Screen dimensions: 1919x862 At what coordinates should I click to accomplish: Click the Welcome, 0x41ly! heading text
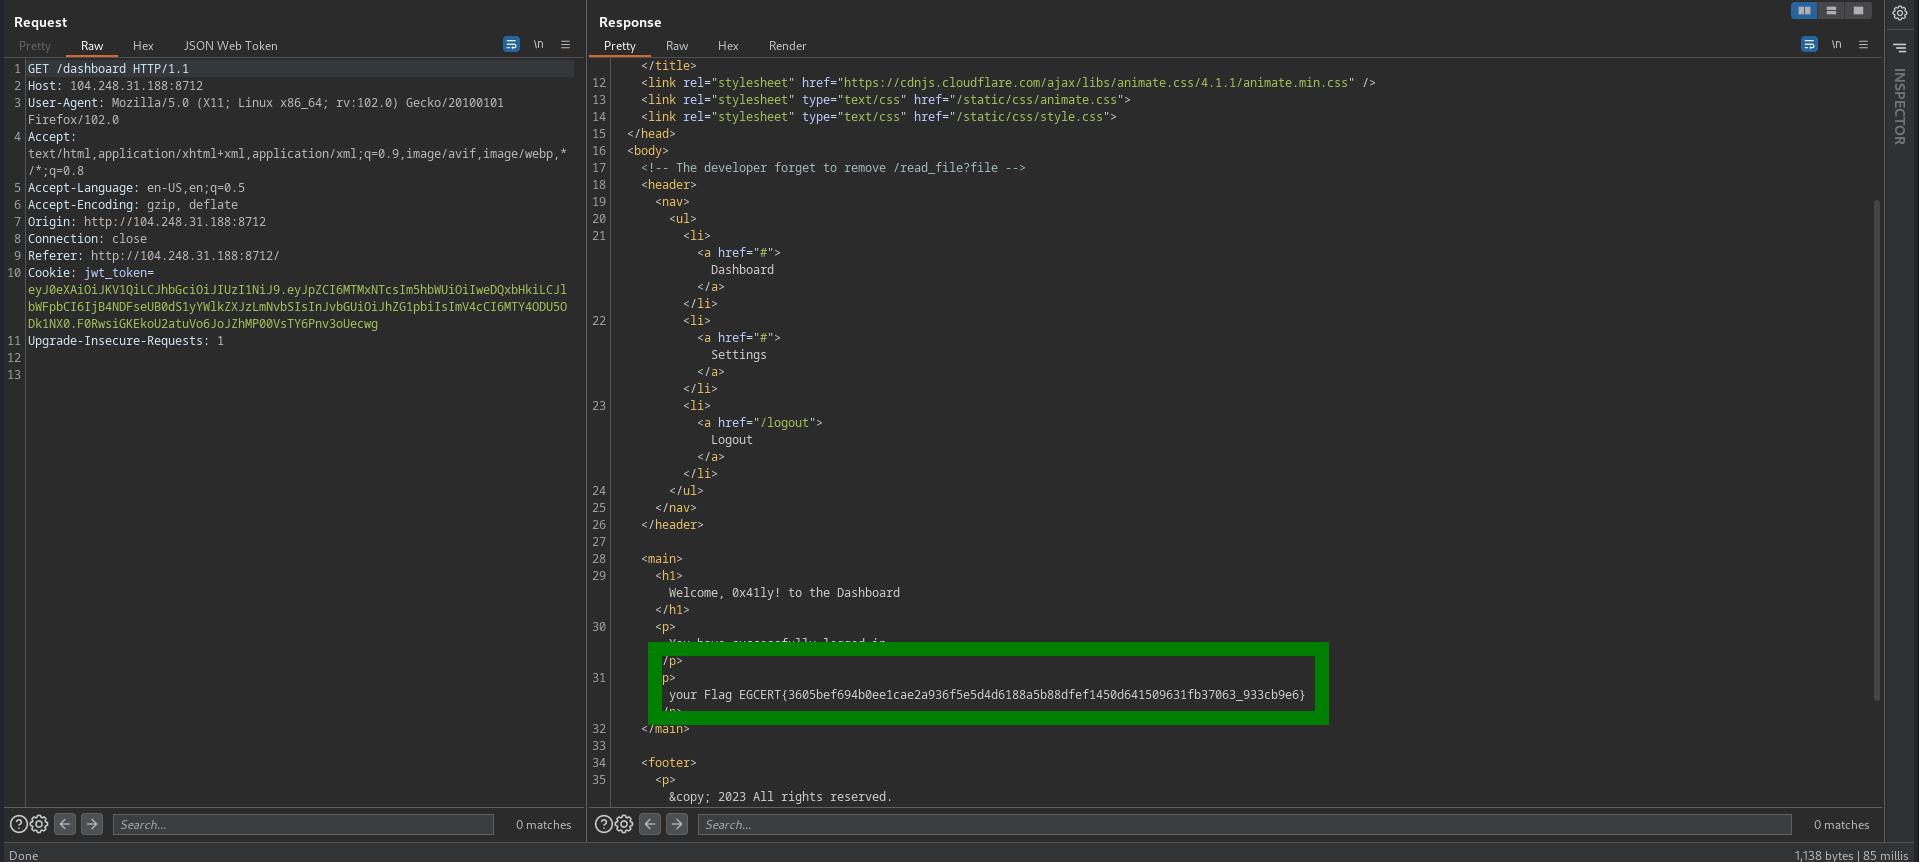[784, 593]
